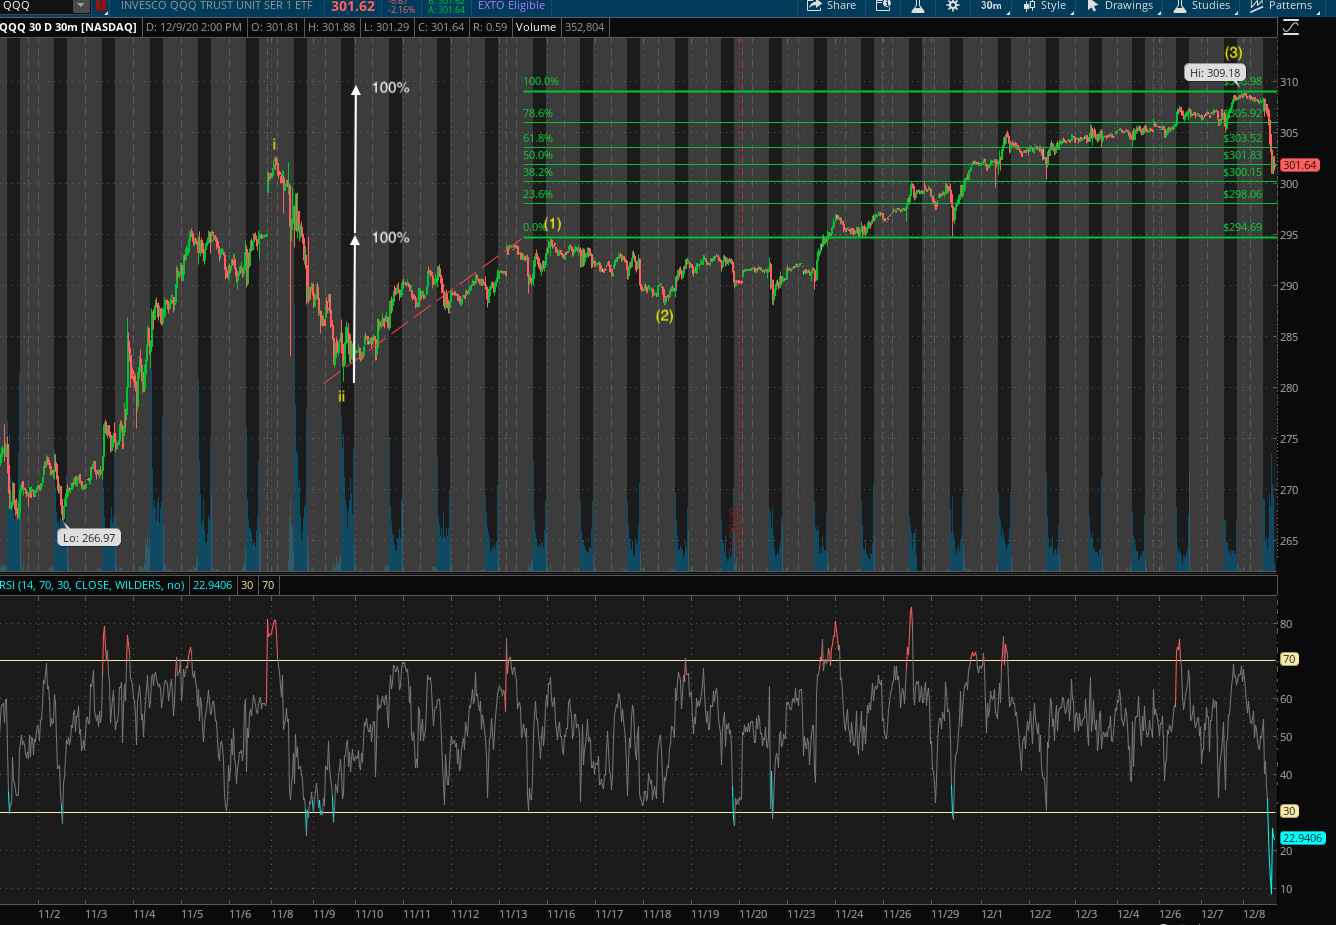Open the chart info panel icon

point(883,6)
